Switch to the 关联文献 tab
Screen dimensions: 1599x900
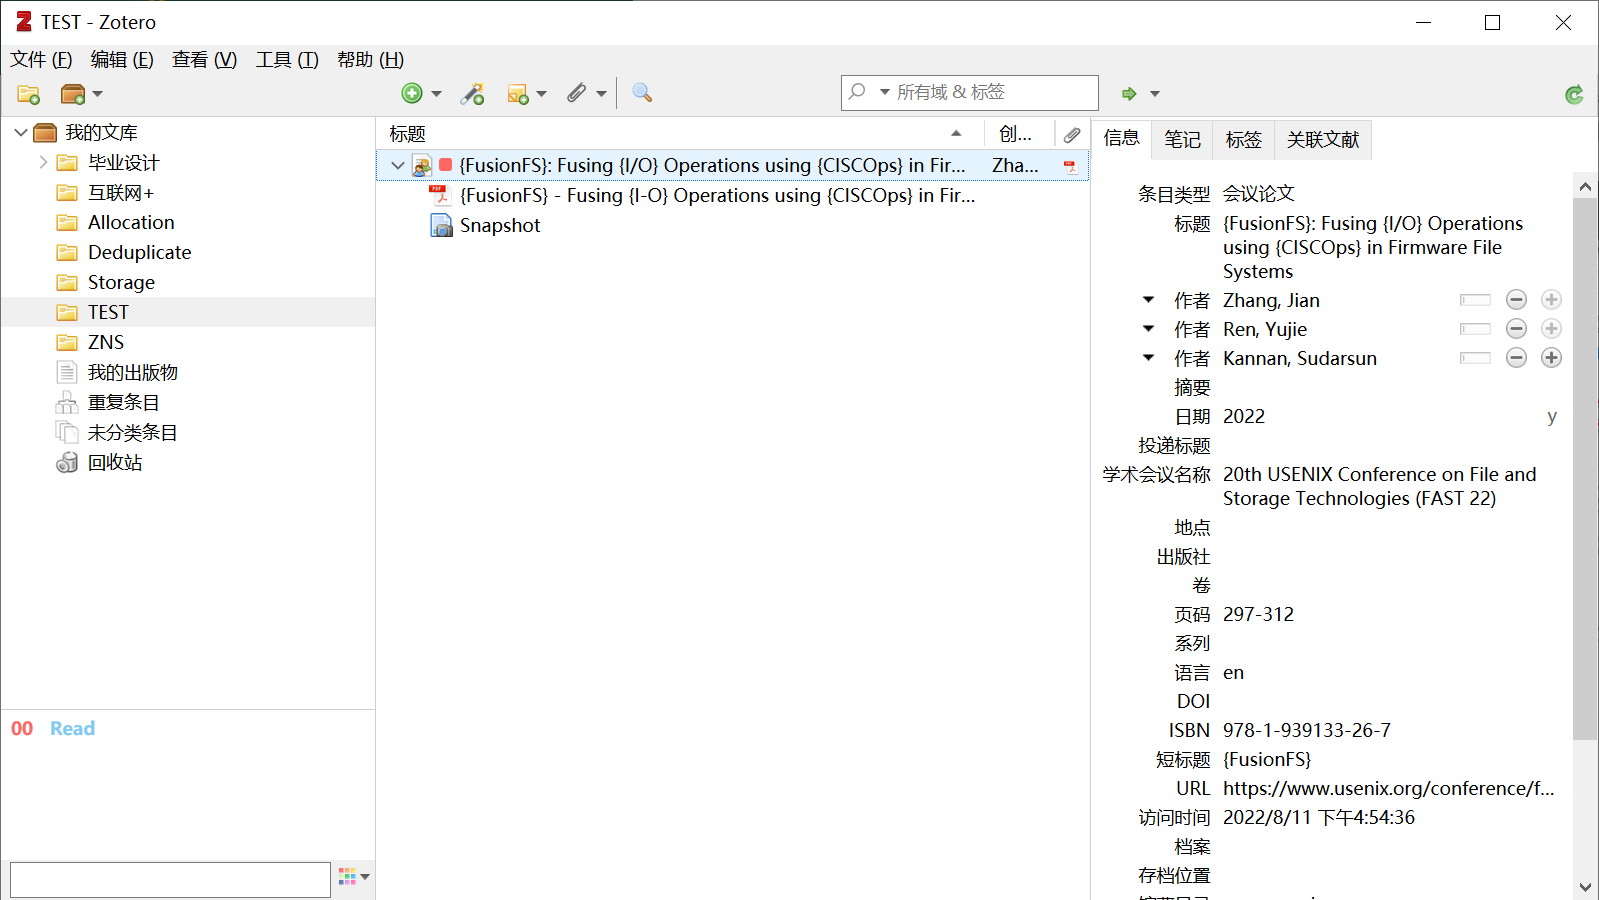pyautogui.click(x=1323, y=139)
